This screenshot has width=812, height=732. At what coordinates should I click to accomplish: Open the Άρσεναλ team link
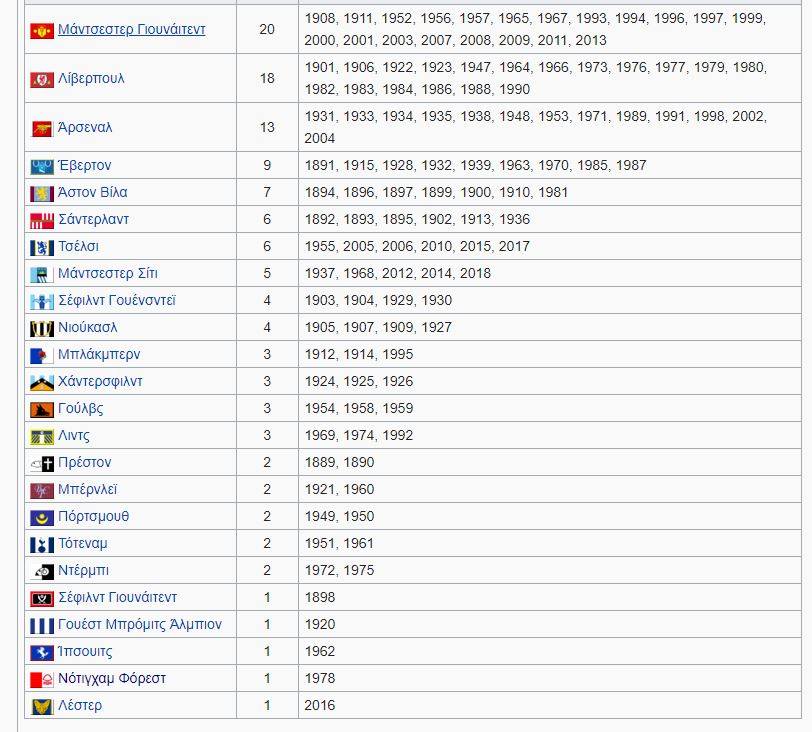pos(85,127)
